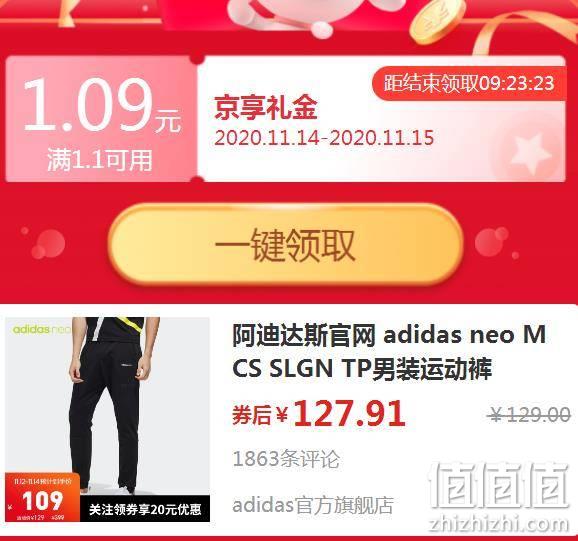The image size is (578, 541).
Task: Tap the 一键领取 claim button
Action: tap(286, 244)
